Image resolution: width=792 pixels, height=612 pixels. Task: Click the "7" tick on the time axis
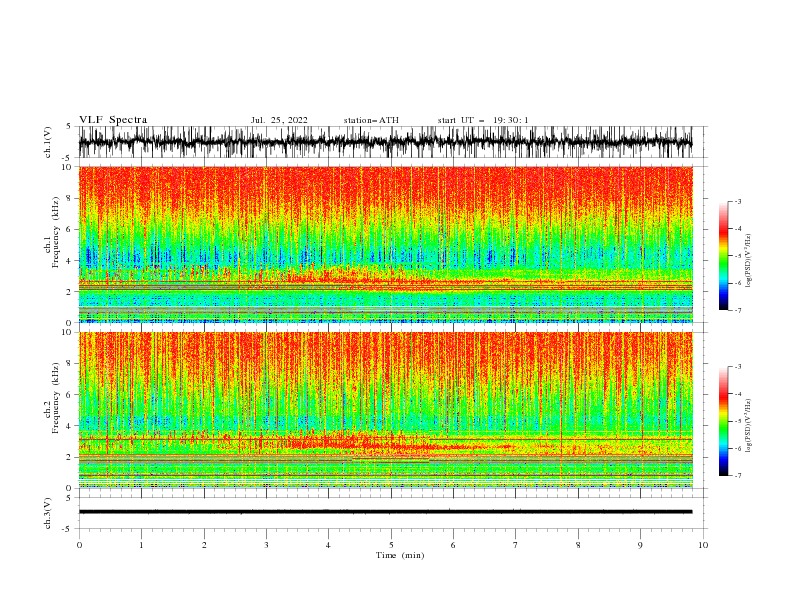click(516, 545)
